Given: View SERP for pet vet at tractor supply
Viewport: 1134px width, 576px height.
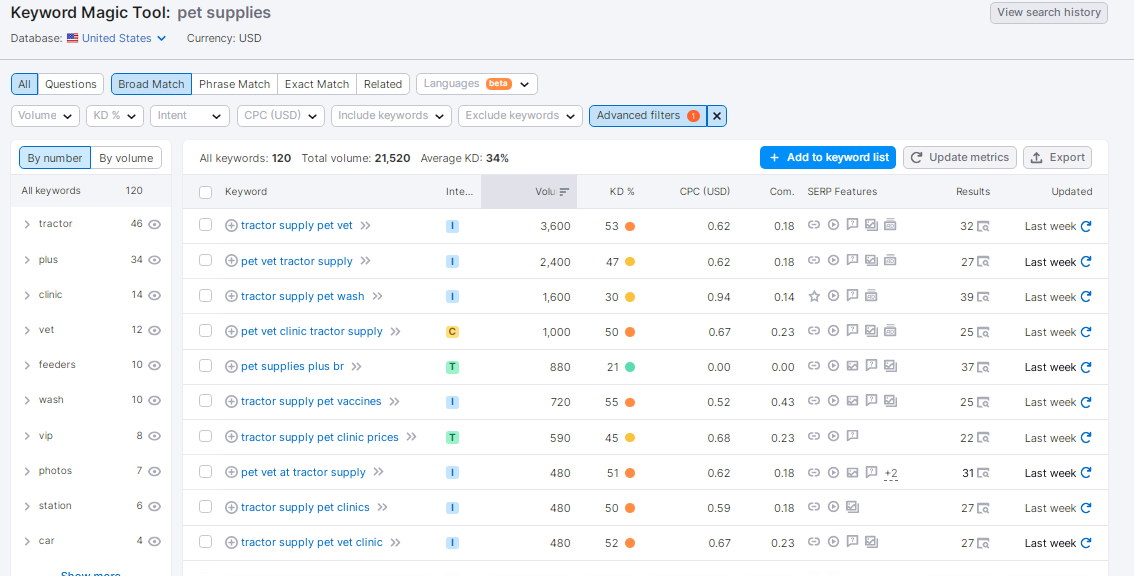Looking at the screenshot, I should pos(984,473).
